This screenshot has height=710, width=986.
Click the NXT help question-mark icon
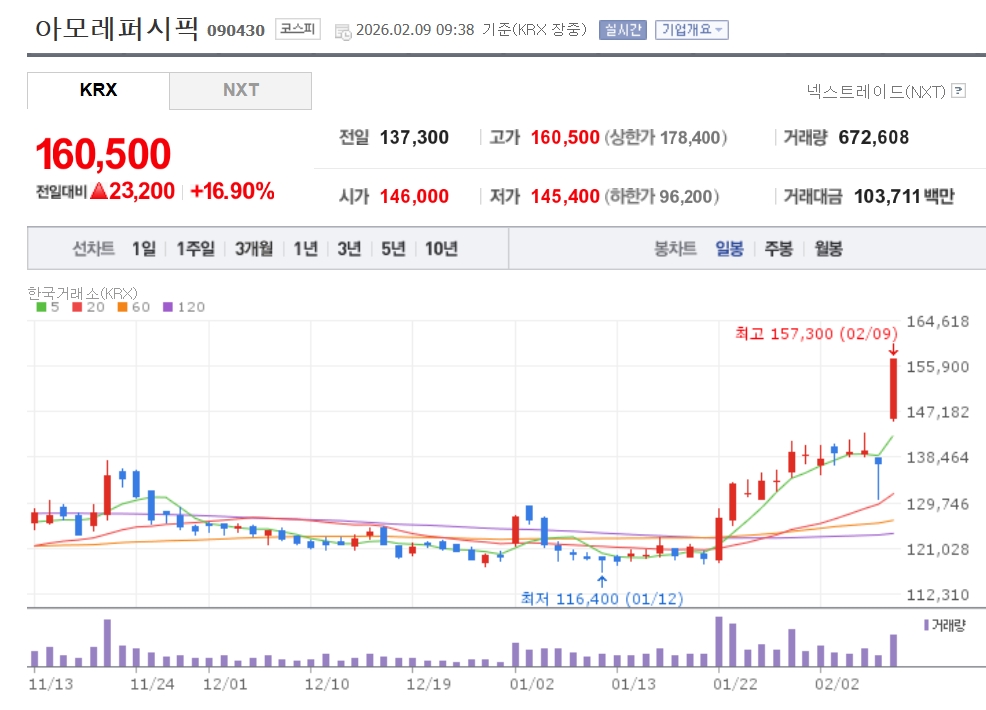[x=959, y=91]
